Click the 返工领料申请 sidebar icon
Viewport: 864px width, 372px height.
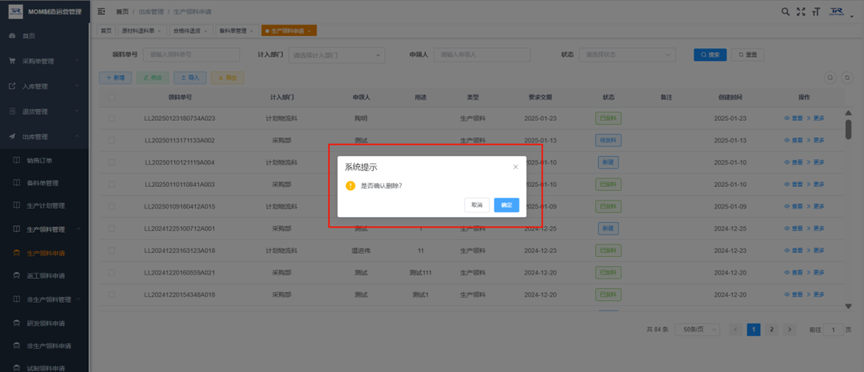17,276
